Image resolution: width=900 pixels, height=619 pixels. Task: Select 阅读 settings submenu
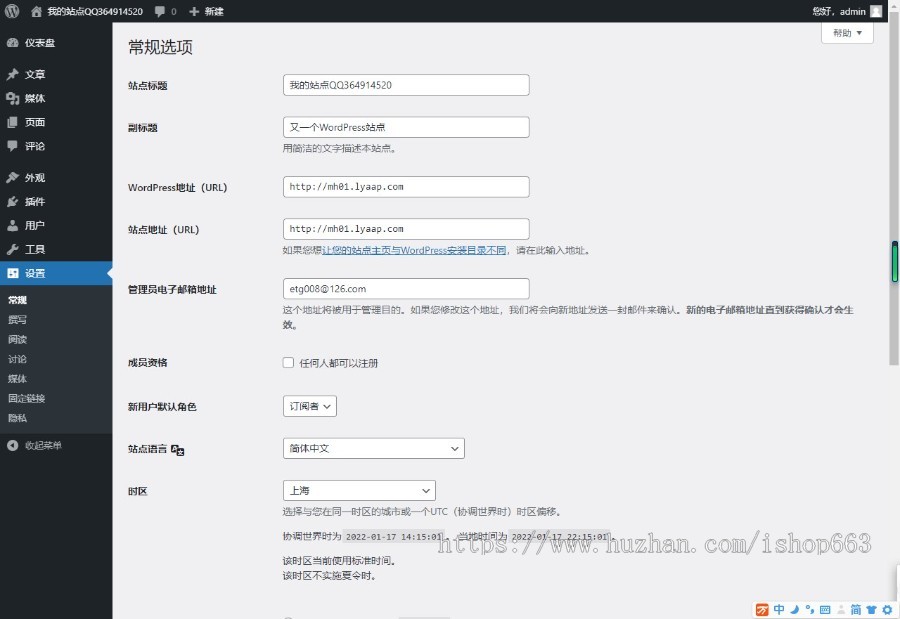pyautogui.click(x=17, y=339)
